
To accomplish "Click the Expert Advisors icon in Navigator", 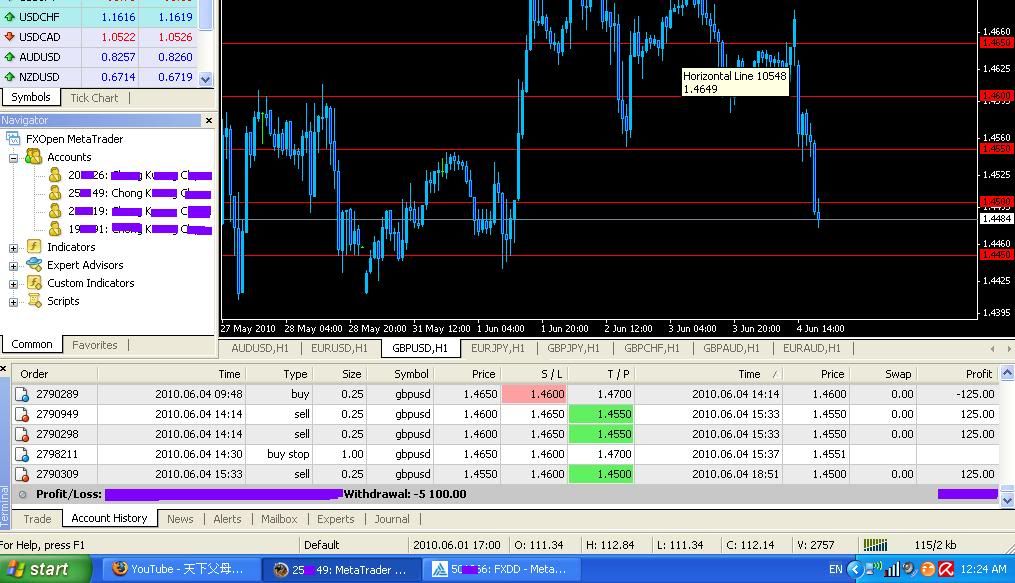I will [x=33, y=265].
